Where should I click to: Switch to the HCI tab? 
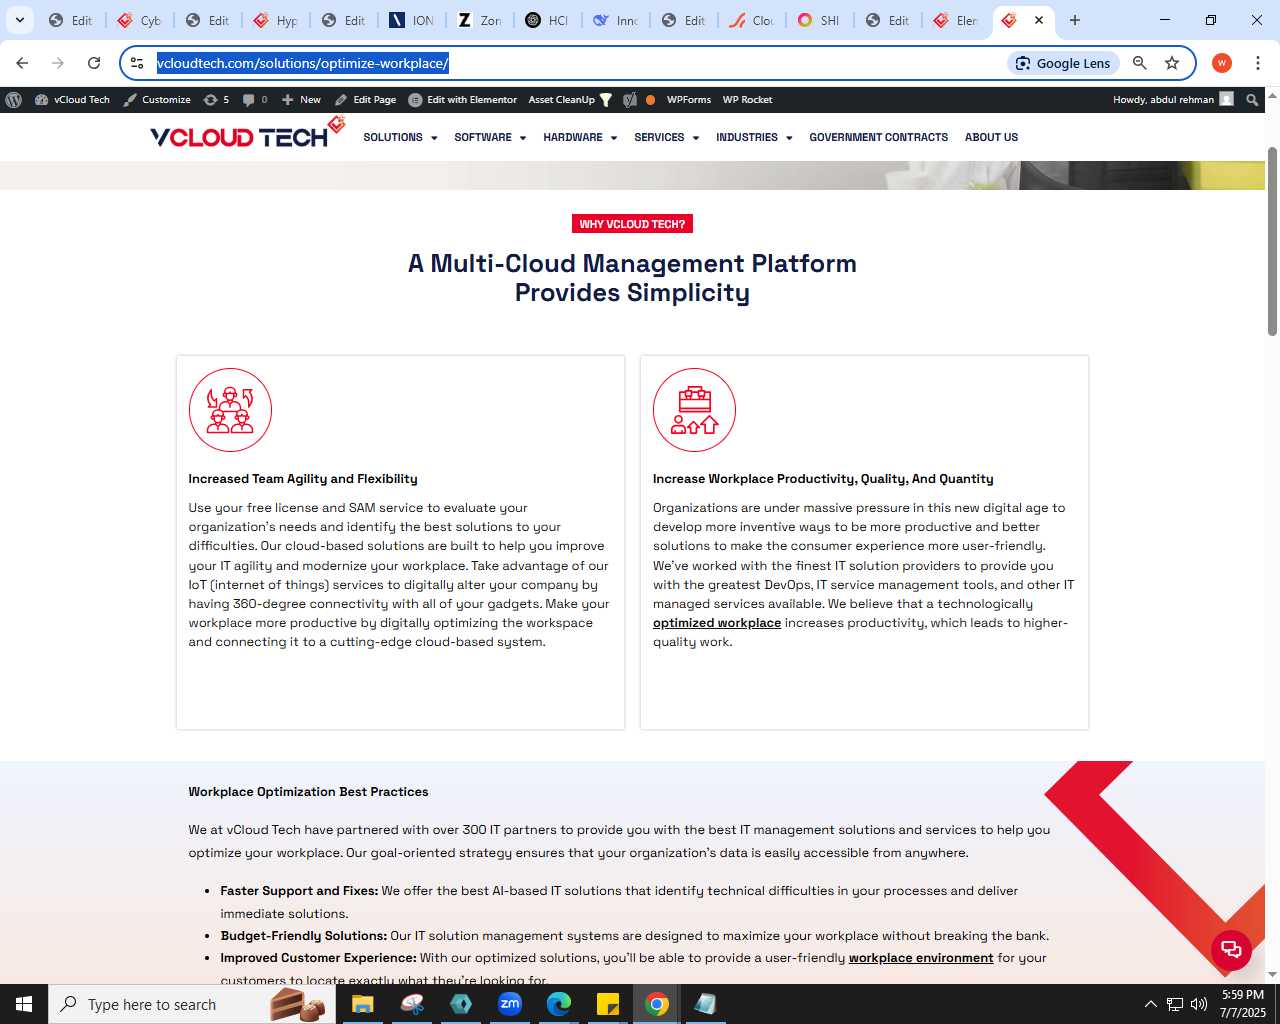pos(548,20)
